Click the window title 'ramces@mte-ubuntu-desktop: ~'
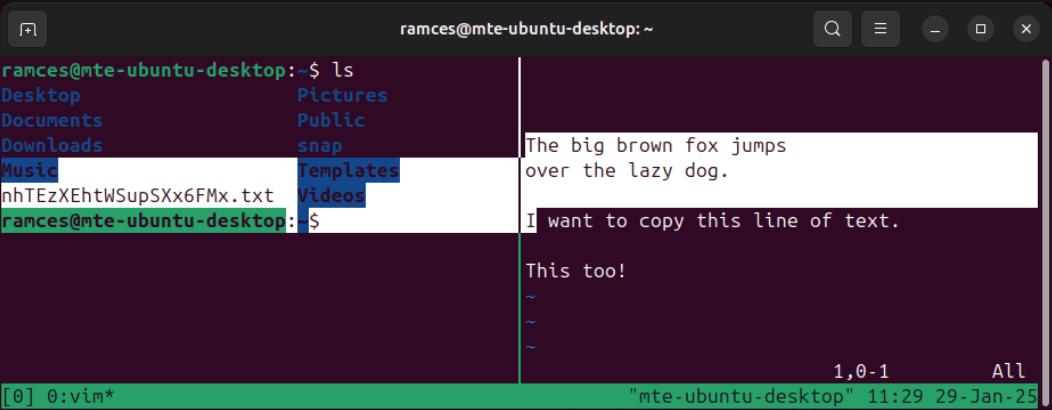Screen dimensions: 1052x410 pos(526,29)
